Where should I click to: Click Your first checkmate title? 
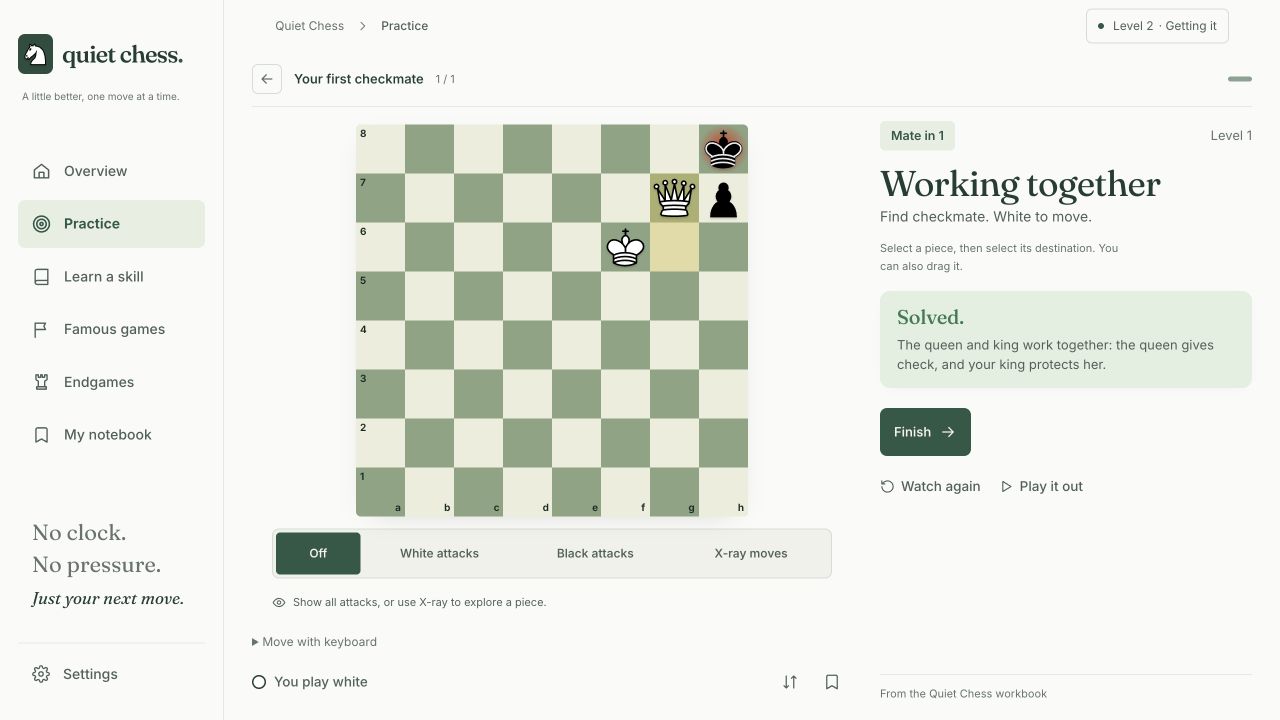click(359, 79)
